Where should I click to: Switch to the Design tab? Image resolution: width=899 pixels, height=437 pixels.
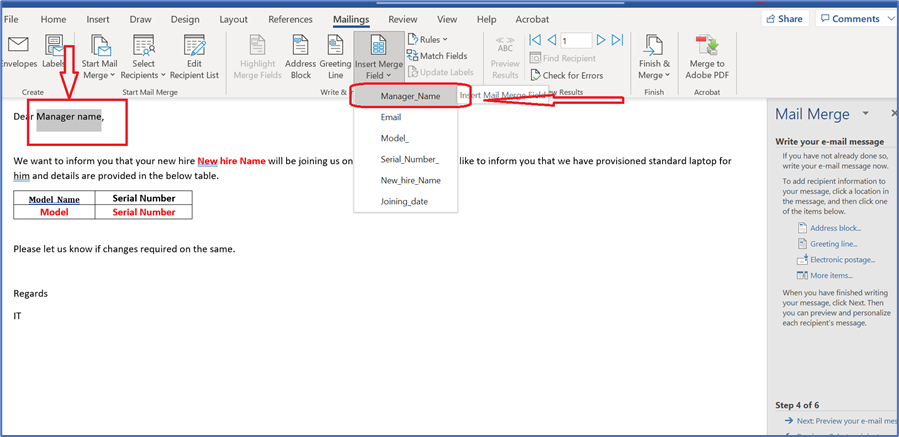click(187, 19)
